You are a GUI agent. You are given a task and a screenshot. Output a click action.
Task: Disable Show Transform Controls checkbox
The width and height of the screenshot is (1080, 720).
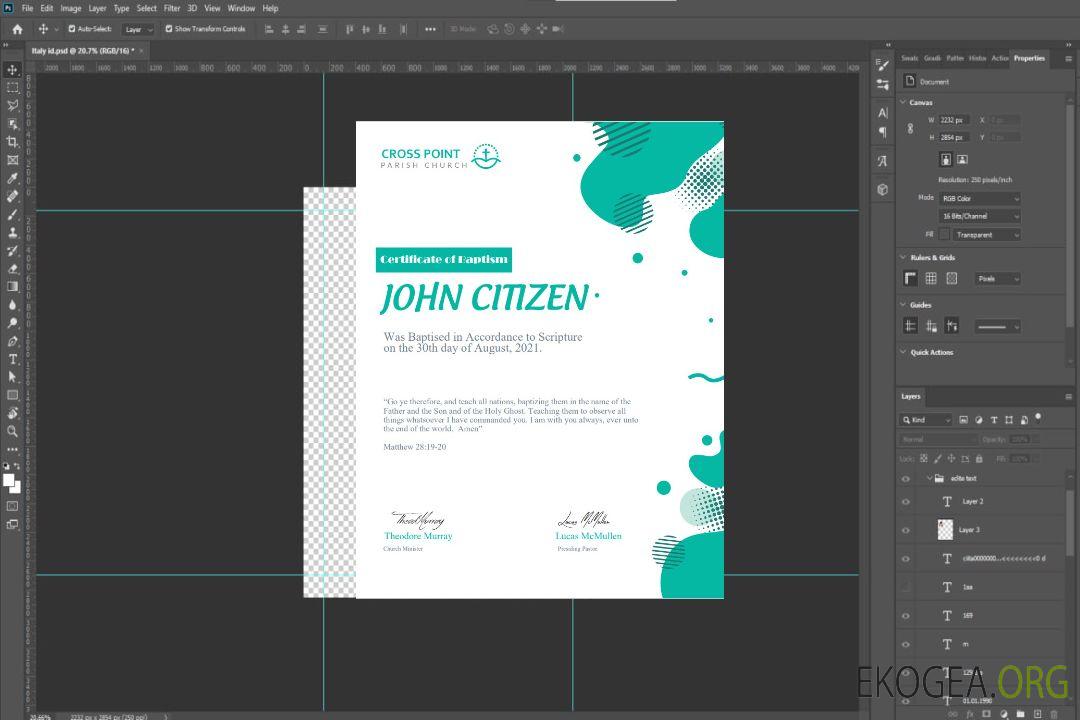coord(169,29)
